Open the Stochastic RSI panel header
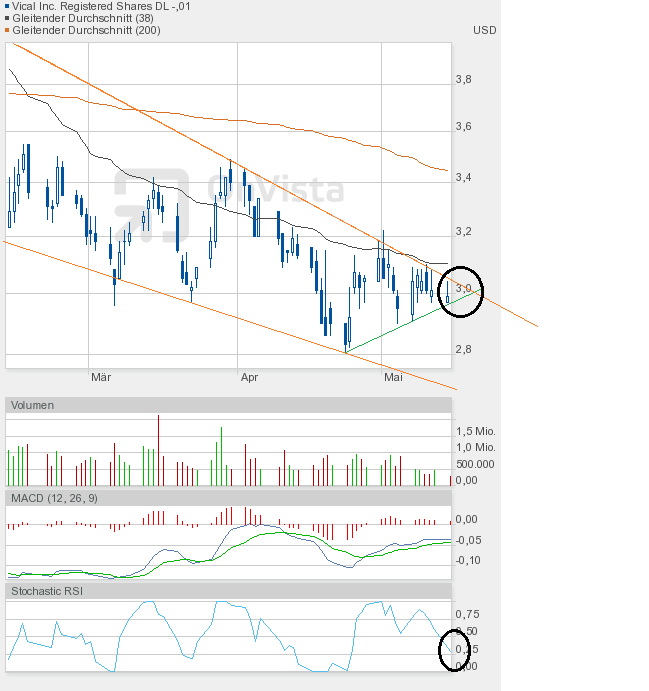Screen dimensions: 649x691 [x=47, y=591]
